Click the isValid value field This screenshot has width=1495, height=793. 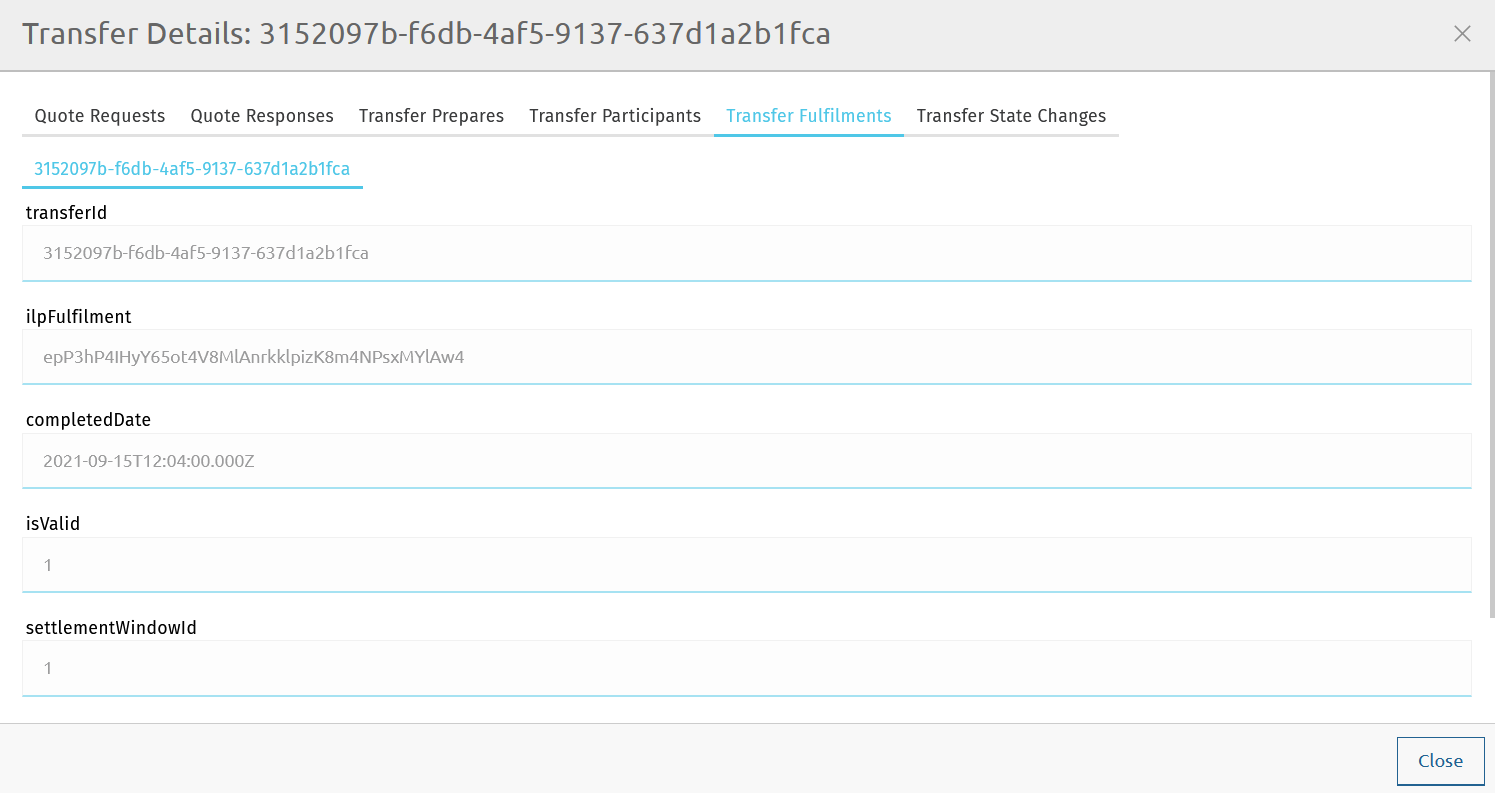[746, 565]
